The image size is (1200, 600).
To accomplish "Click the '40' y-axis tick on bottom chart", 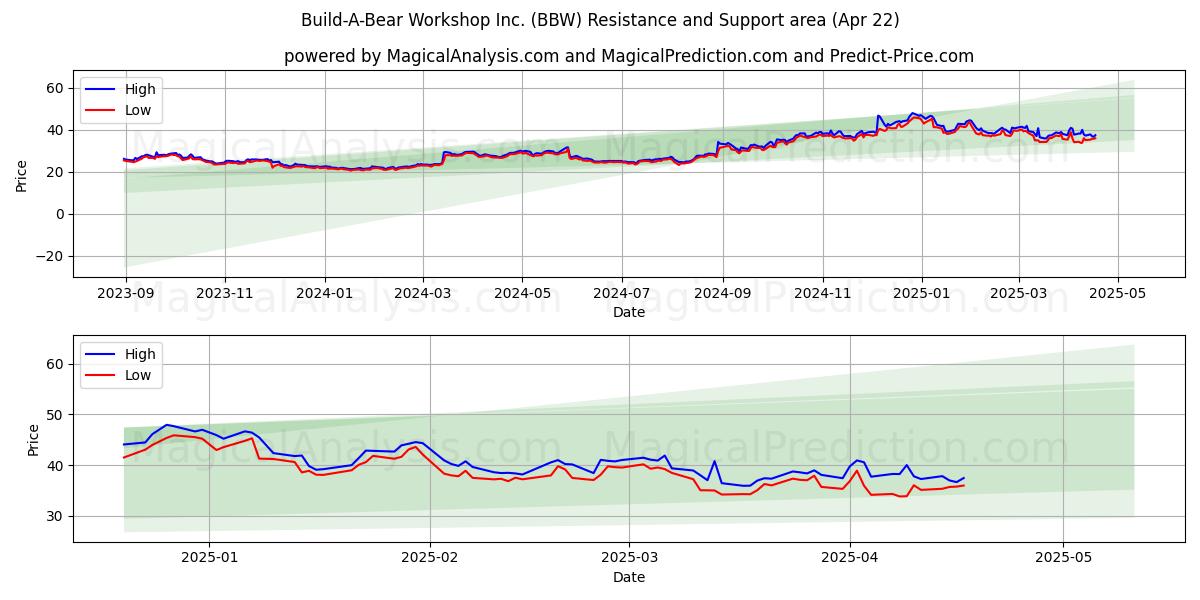I will coord(55,466).
